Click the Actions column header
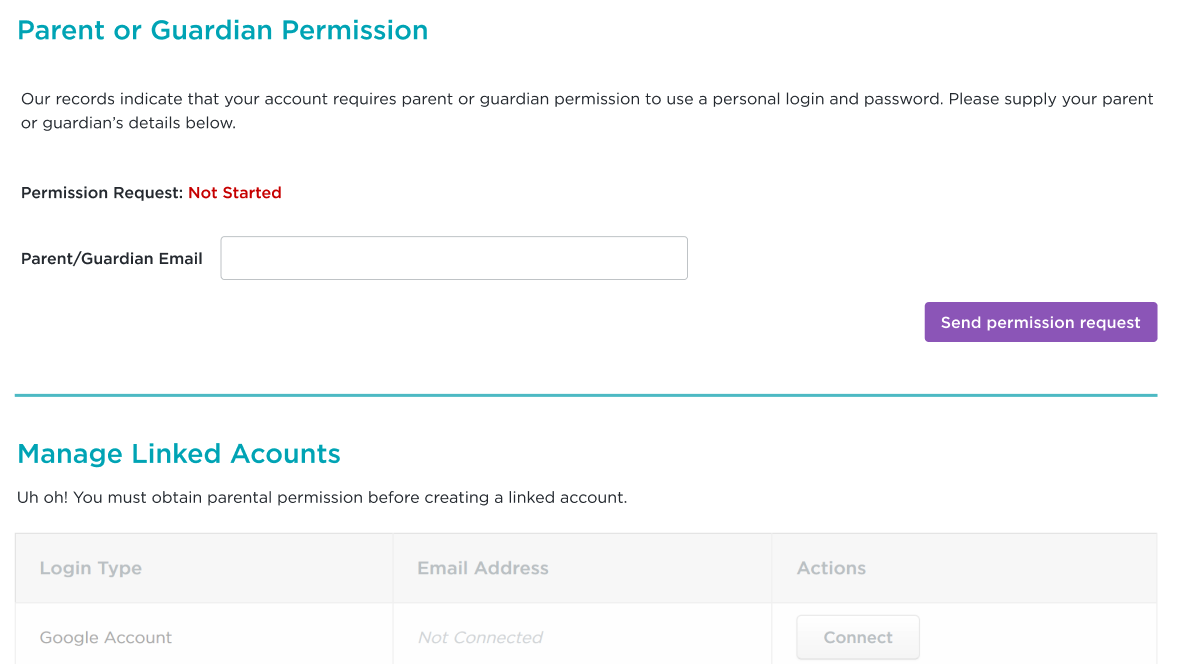The image size is (1181, 664). (x=831, y=568)
